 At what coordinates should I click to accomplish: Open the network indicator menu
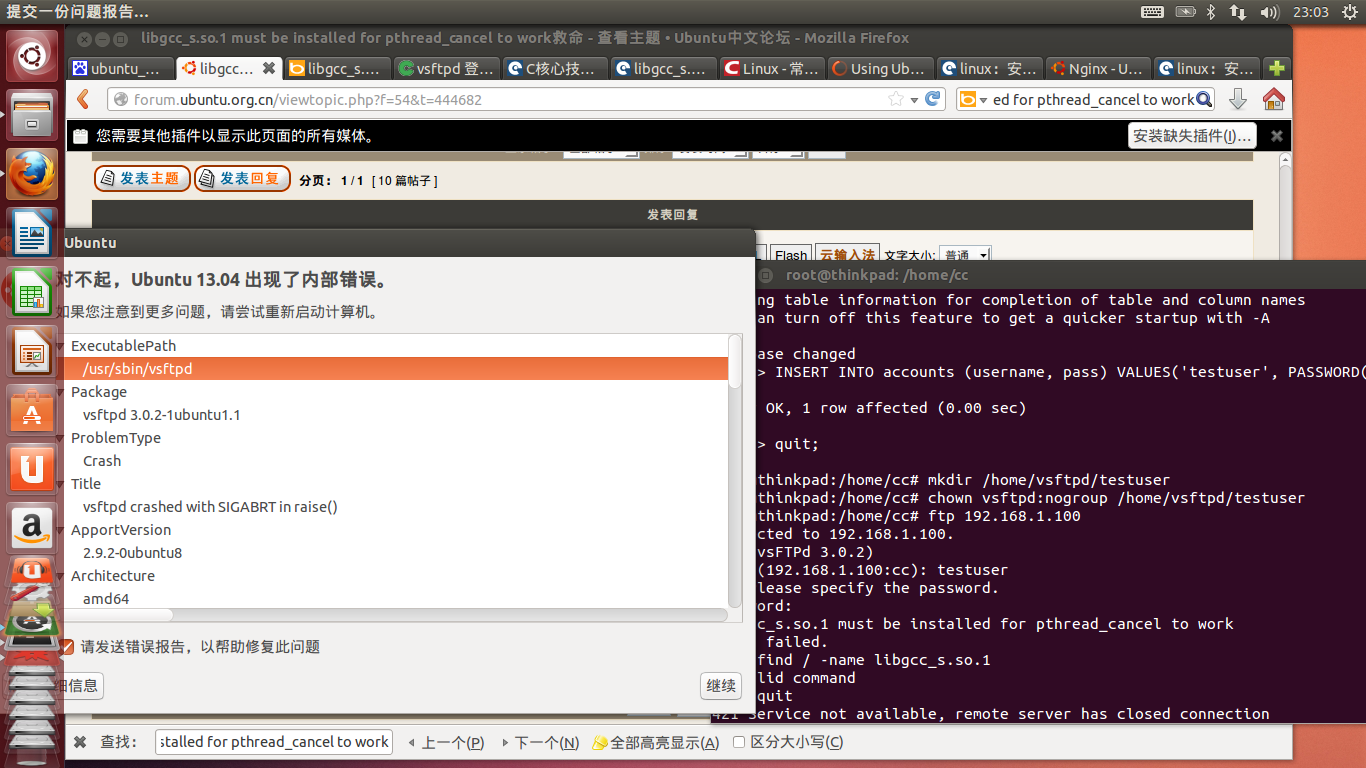(x=1238, y=12)
